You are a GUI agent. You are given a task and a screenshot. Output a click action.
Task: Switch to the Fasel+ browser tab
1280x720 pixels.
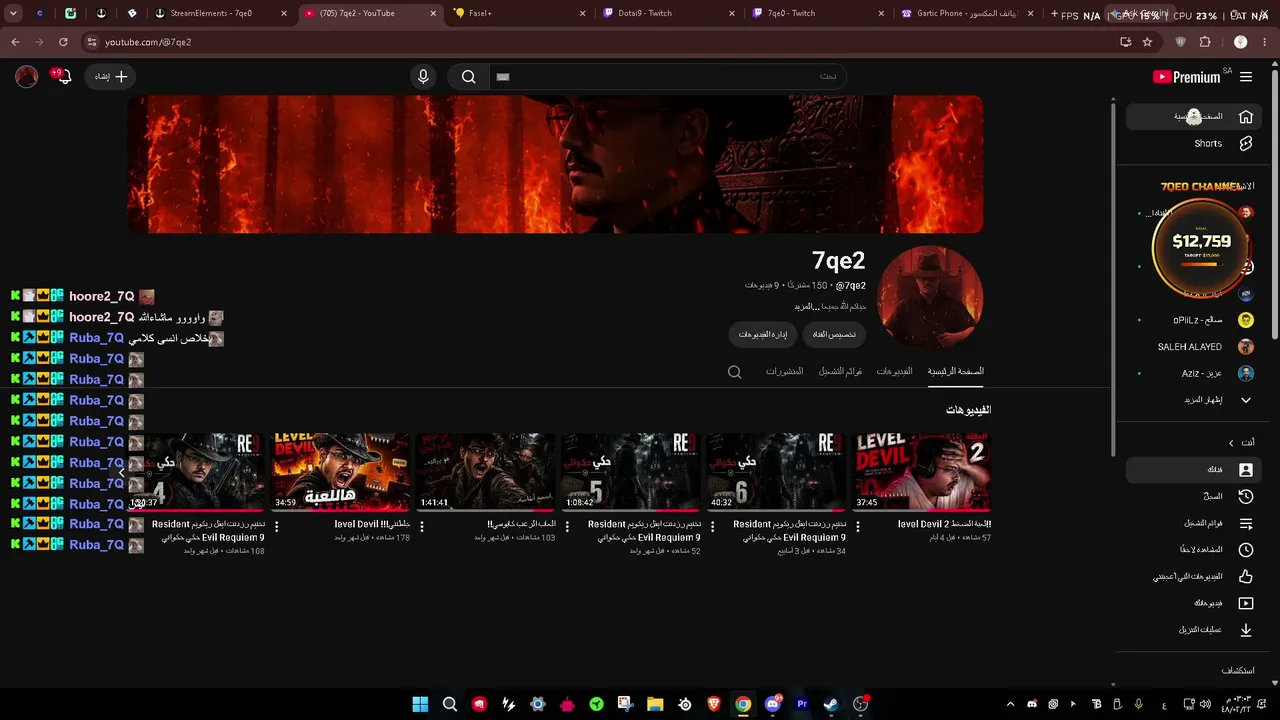pyautogui.click(x=519, y=14)
